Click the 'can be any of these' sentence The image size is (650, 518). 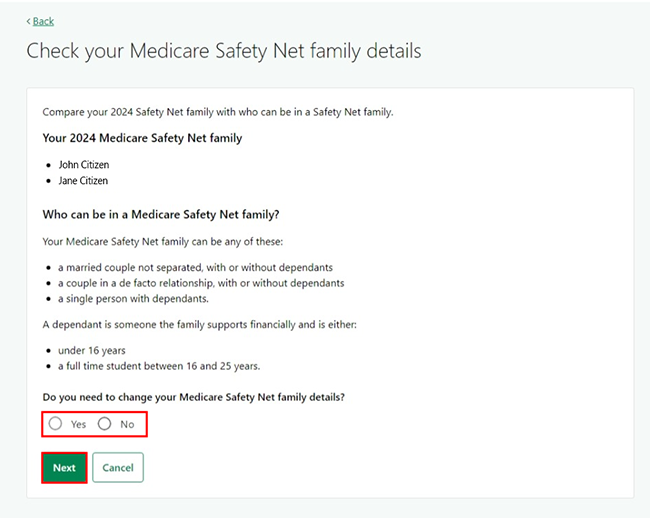[x=148, y=241]
